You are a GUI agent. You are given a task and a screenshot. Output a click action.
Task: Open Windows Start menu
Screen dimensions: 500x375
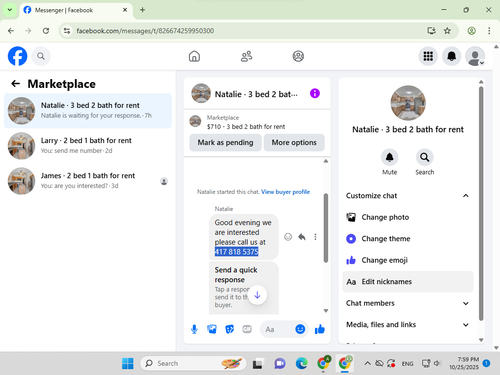pyautogui.click(x=127, y=363)
